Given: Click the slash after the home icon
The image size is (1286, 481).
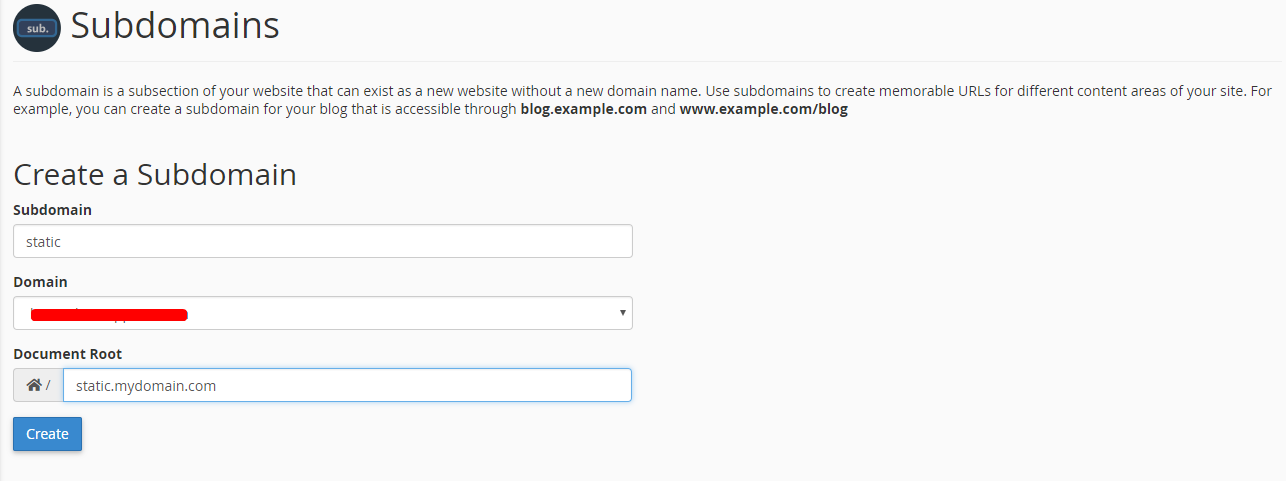Looking at the screenshot, I should click(x=48, y=386).
